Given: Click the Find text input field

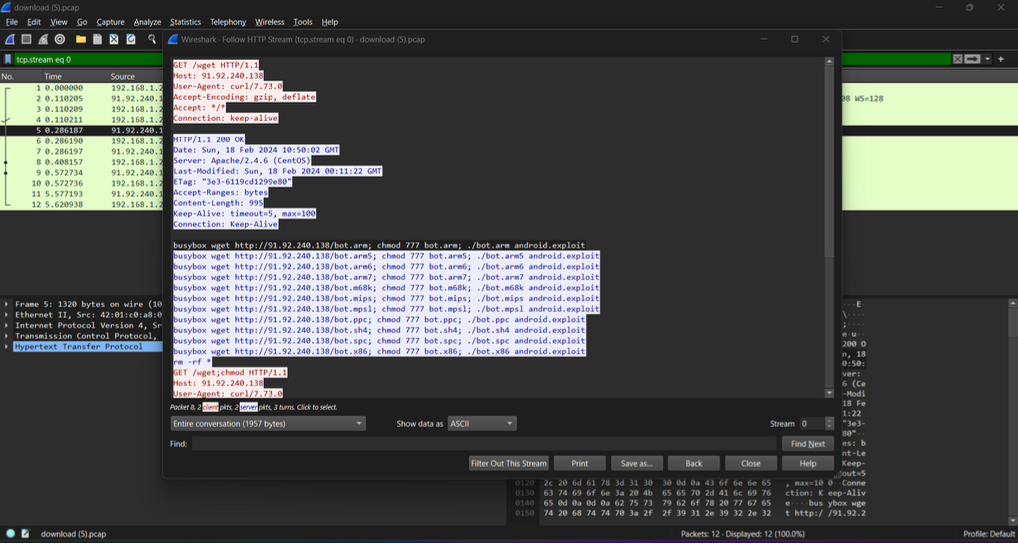Looking at the screenshot, I should (484, 444).
